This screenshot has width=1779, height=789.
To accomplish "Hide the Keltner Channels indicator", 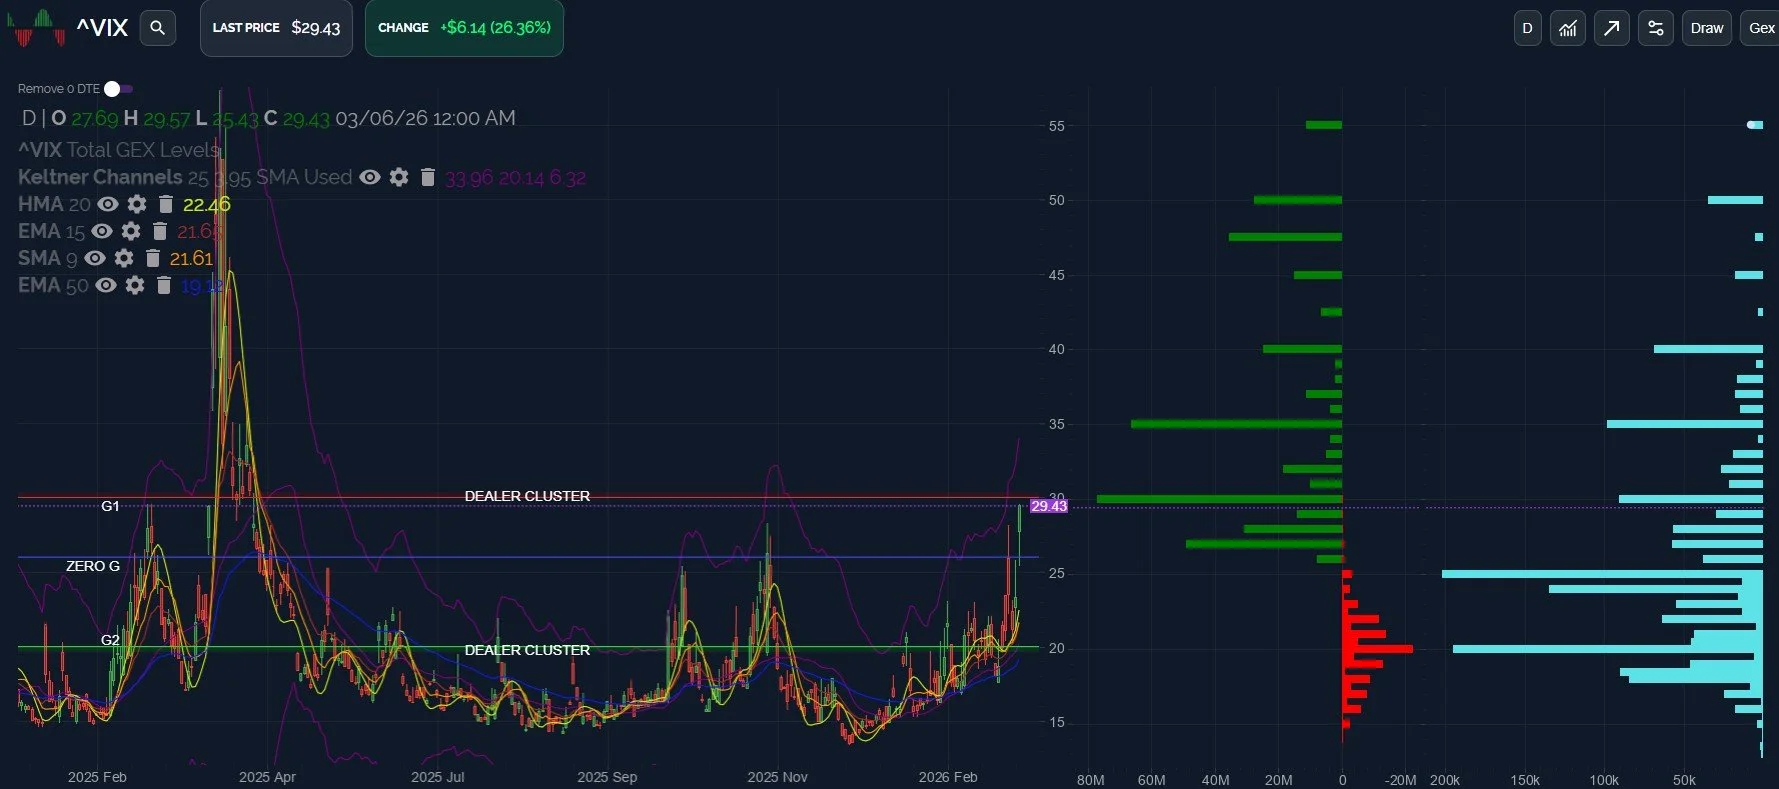I will [x=370, y=177].
